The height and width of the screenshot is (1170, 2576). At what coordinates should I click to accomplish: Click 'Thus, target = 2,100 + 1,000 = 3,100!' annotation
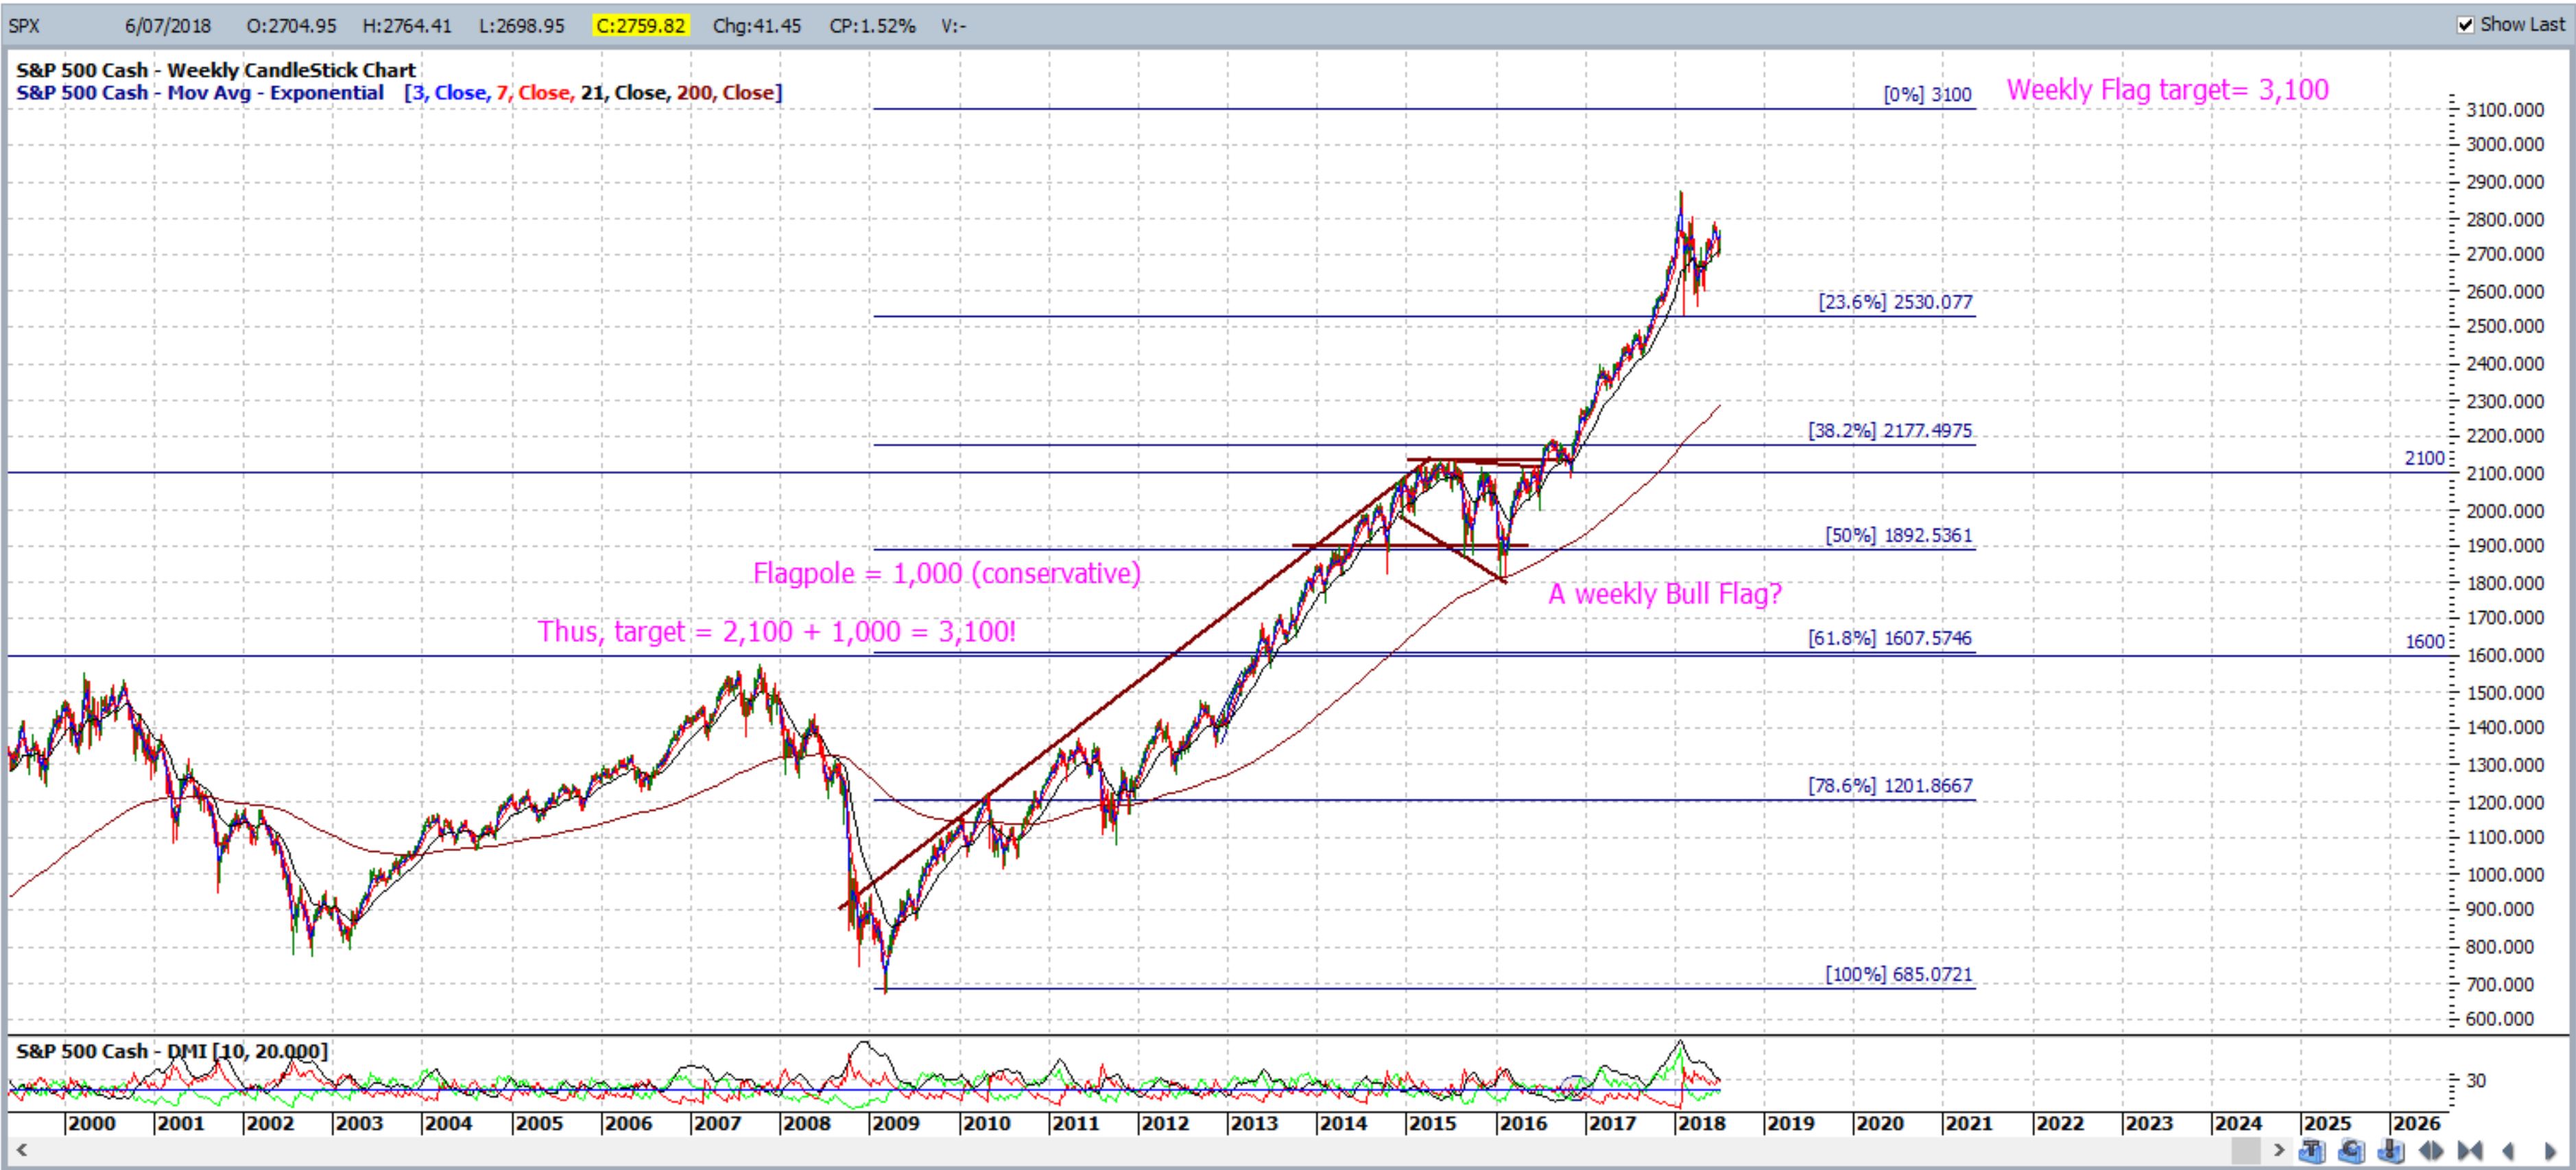(x=777, y=631)
